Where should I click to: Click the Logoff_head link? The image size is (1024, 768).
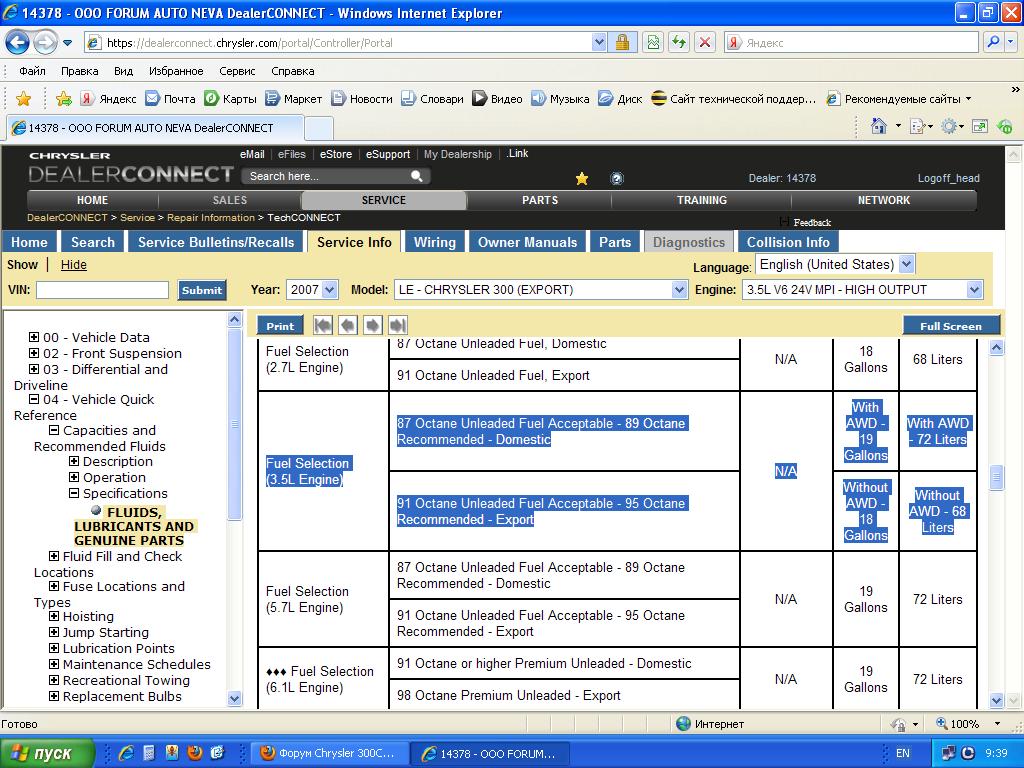(x=948, y=178)
